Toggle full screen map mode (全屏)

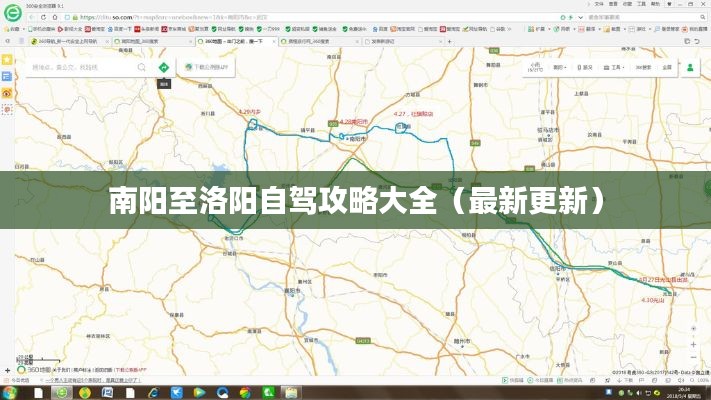(x=666, y=68)
